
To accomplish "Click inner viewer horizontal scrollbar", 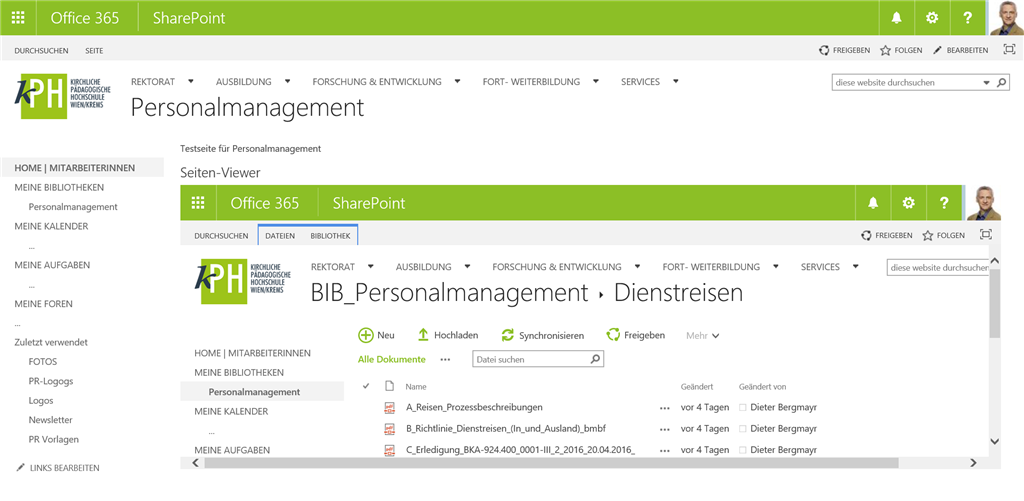I will coord(551,462).
